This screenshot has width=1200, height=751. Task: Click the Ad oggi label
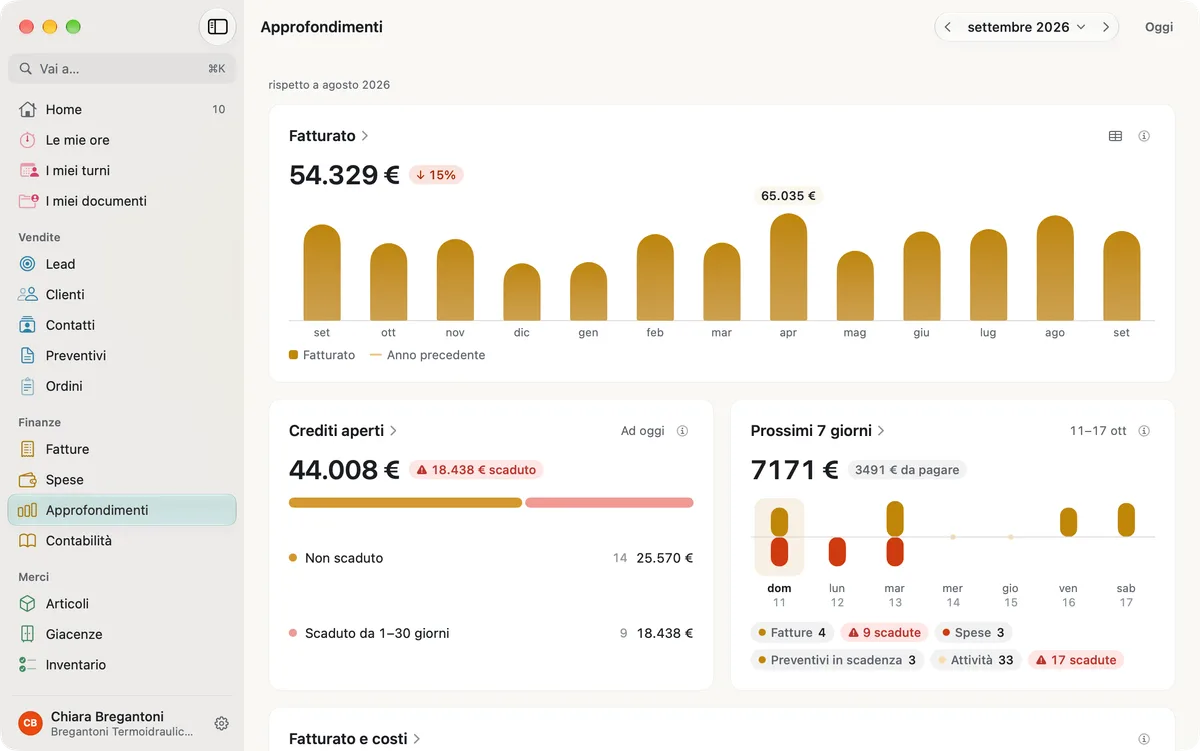pyautogui.click(x=642, y=431)
